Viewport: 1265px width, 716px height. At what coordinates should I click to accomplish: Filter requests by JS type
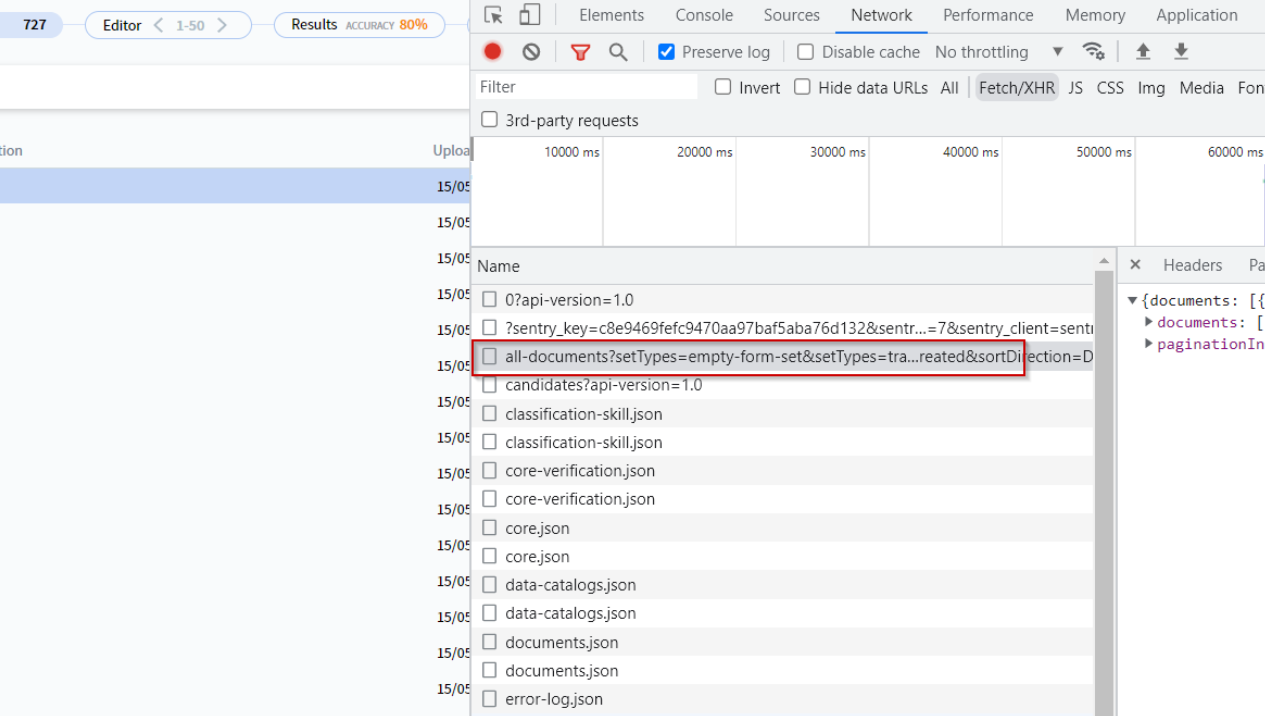tap(1075, 88)
